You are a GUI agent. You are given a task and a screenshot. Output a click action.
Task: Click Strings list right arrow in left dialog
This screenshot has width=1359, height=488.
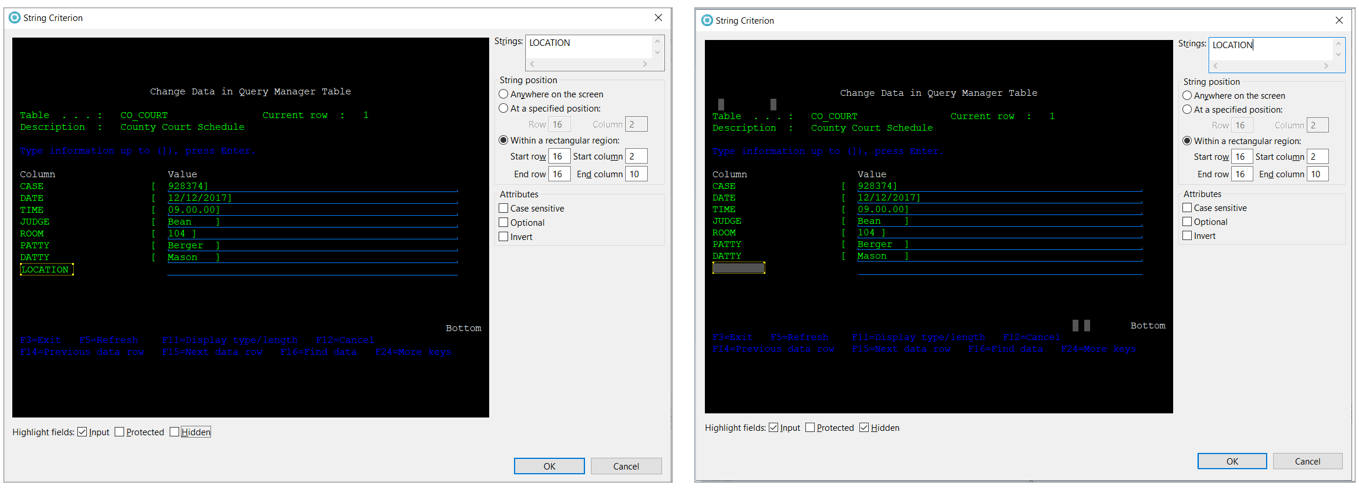pyautogui.click(x=644, y=64)
